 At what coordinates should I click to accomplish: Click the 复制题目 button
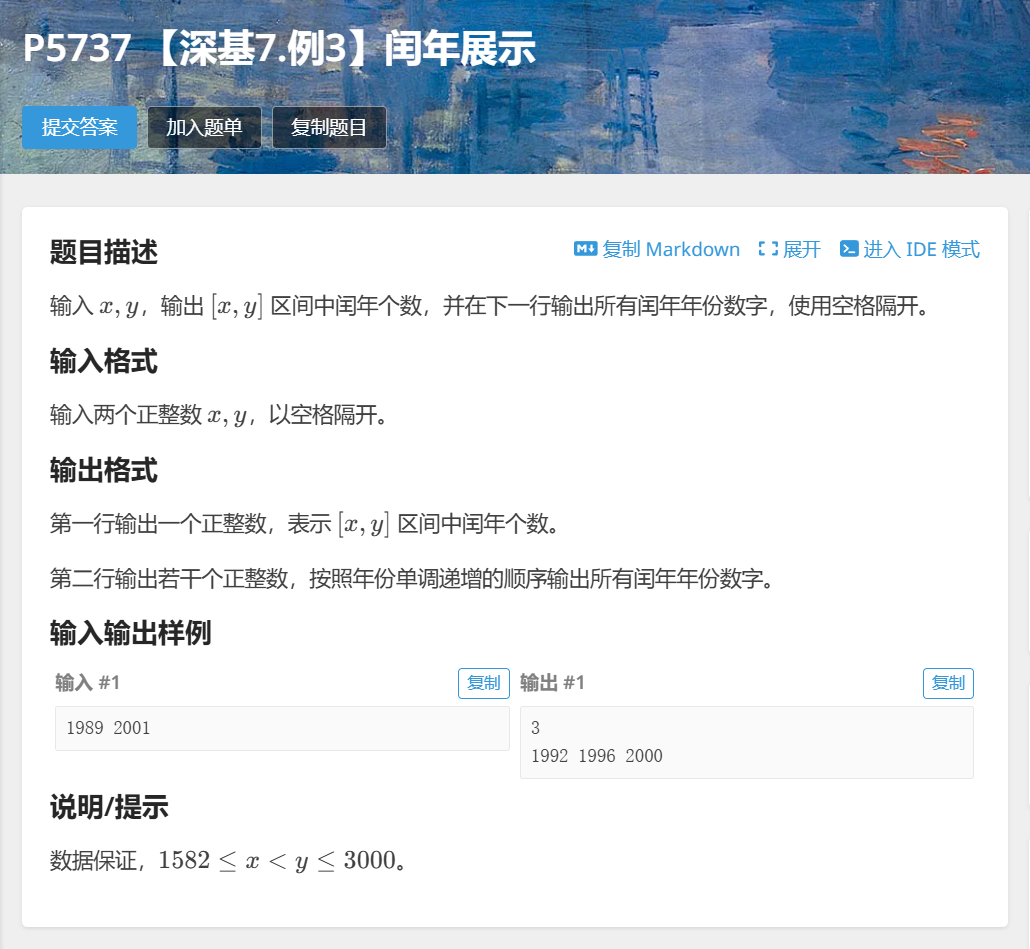point(329,128)
